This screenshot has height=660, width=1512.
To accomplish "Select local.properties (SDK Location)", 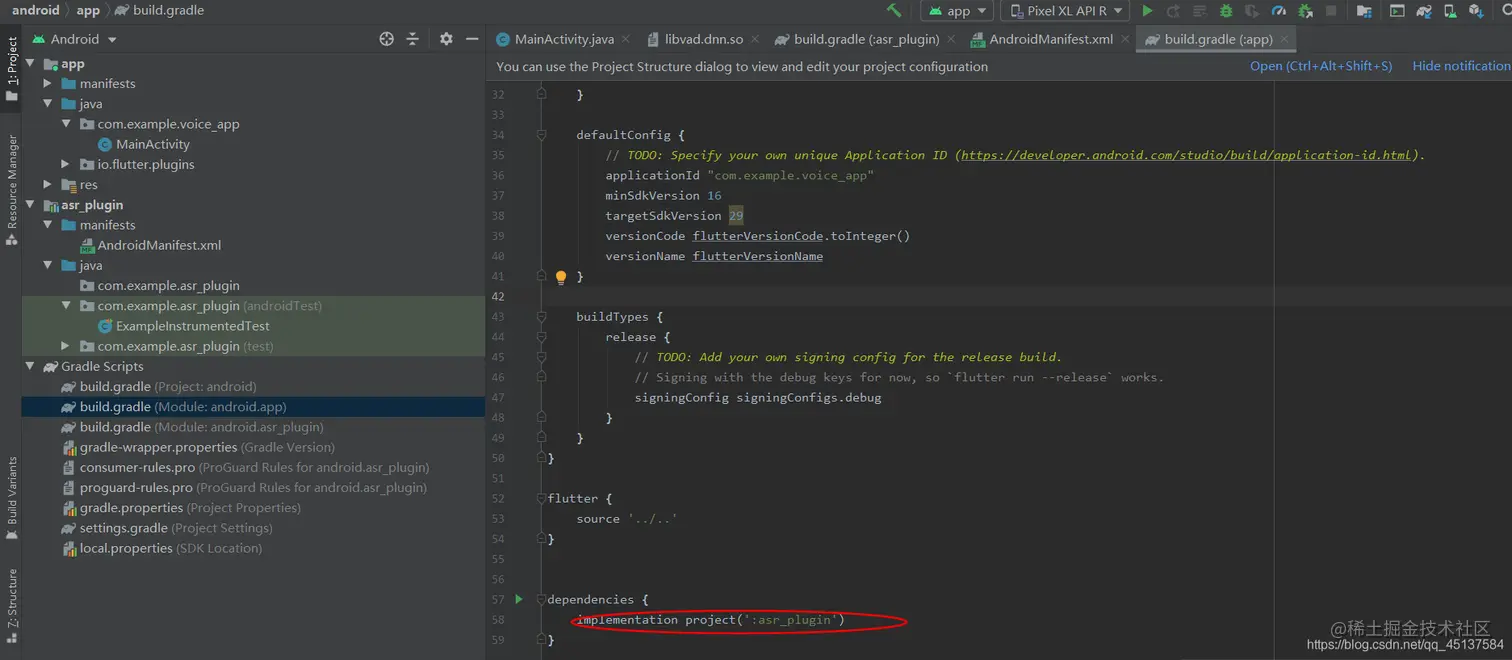I will coord(170,548).
